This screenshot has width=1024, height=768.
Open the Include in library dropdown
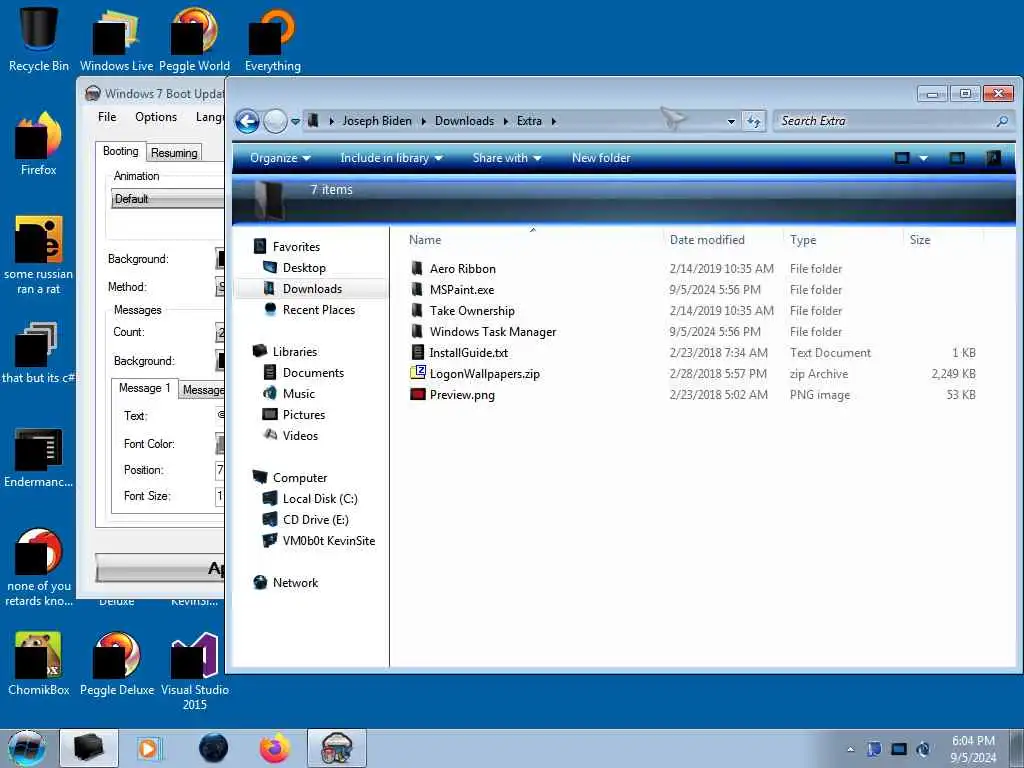click(391, 158)
